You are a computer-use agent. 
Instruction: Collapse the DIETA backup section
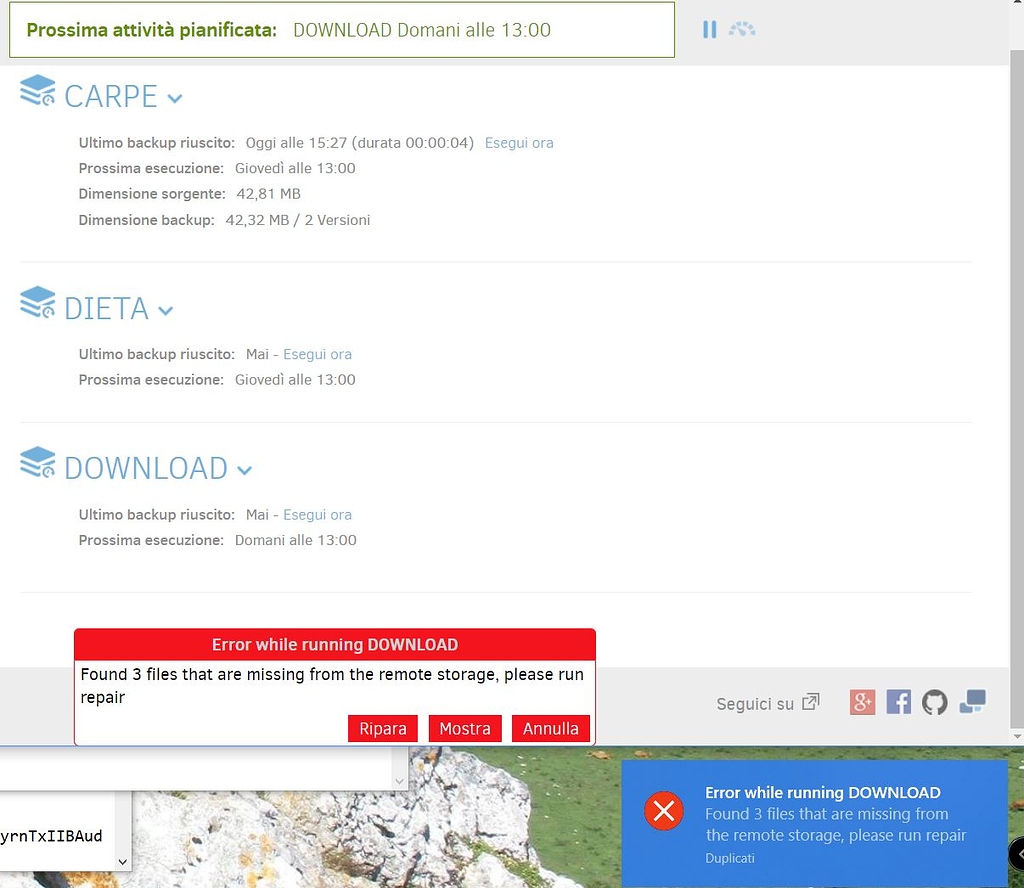[x=166, y=311]
